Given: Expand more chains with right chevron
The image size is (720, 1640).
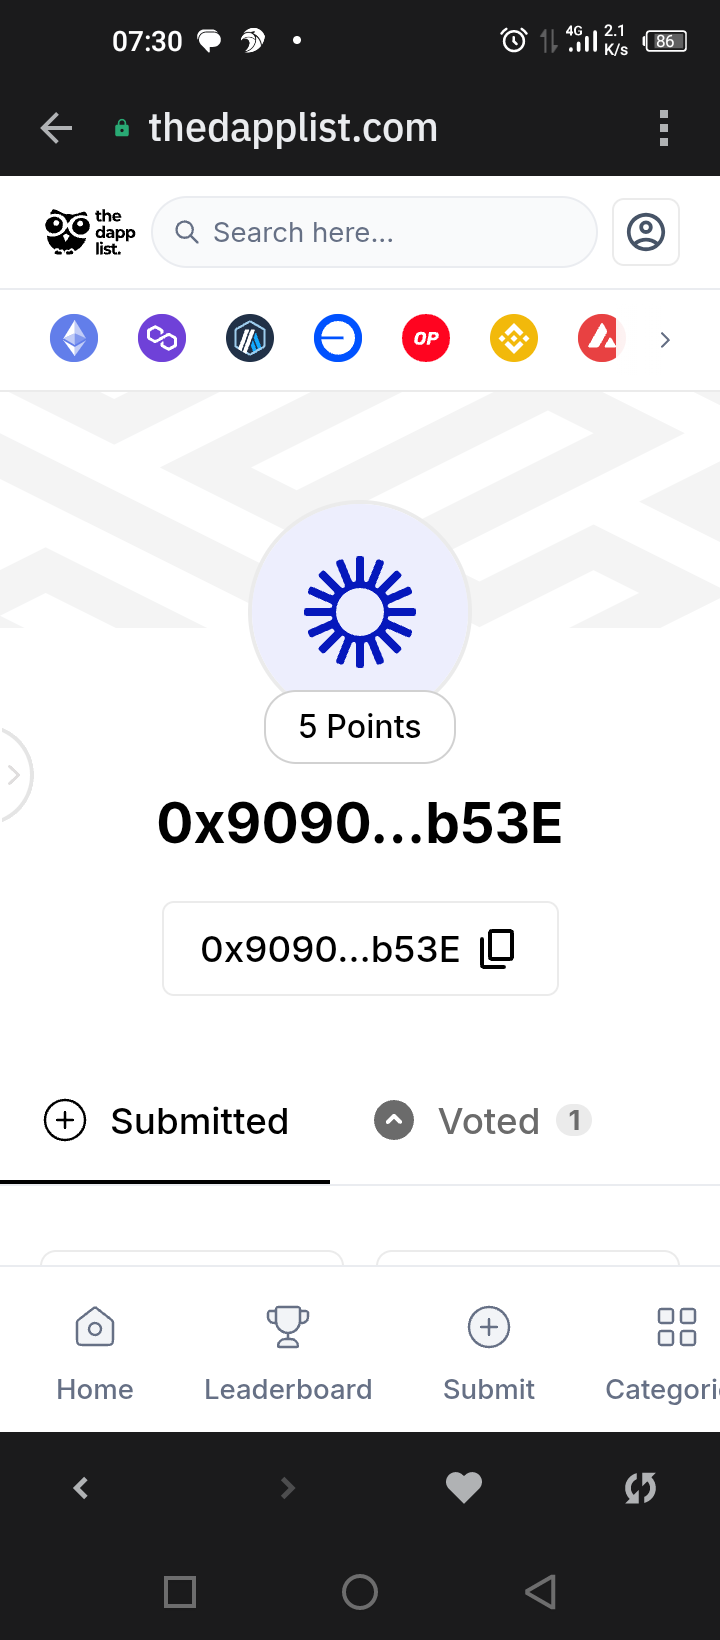Looking at the screenshot, I should click(665, 340).
